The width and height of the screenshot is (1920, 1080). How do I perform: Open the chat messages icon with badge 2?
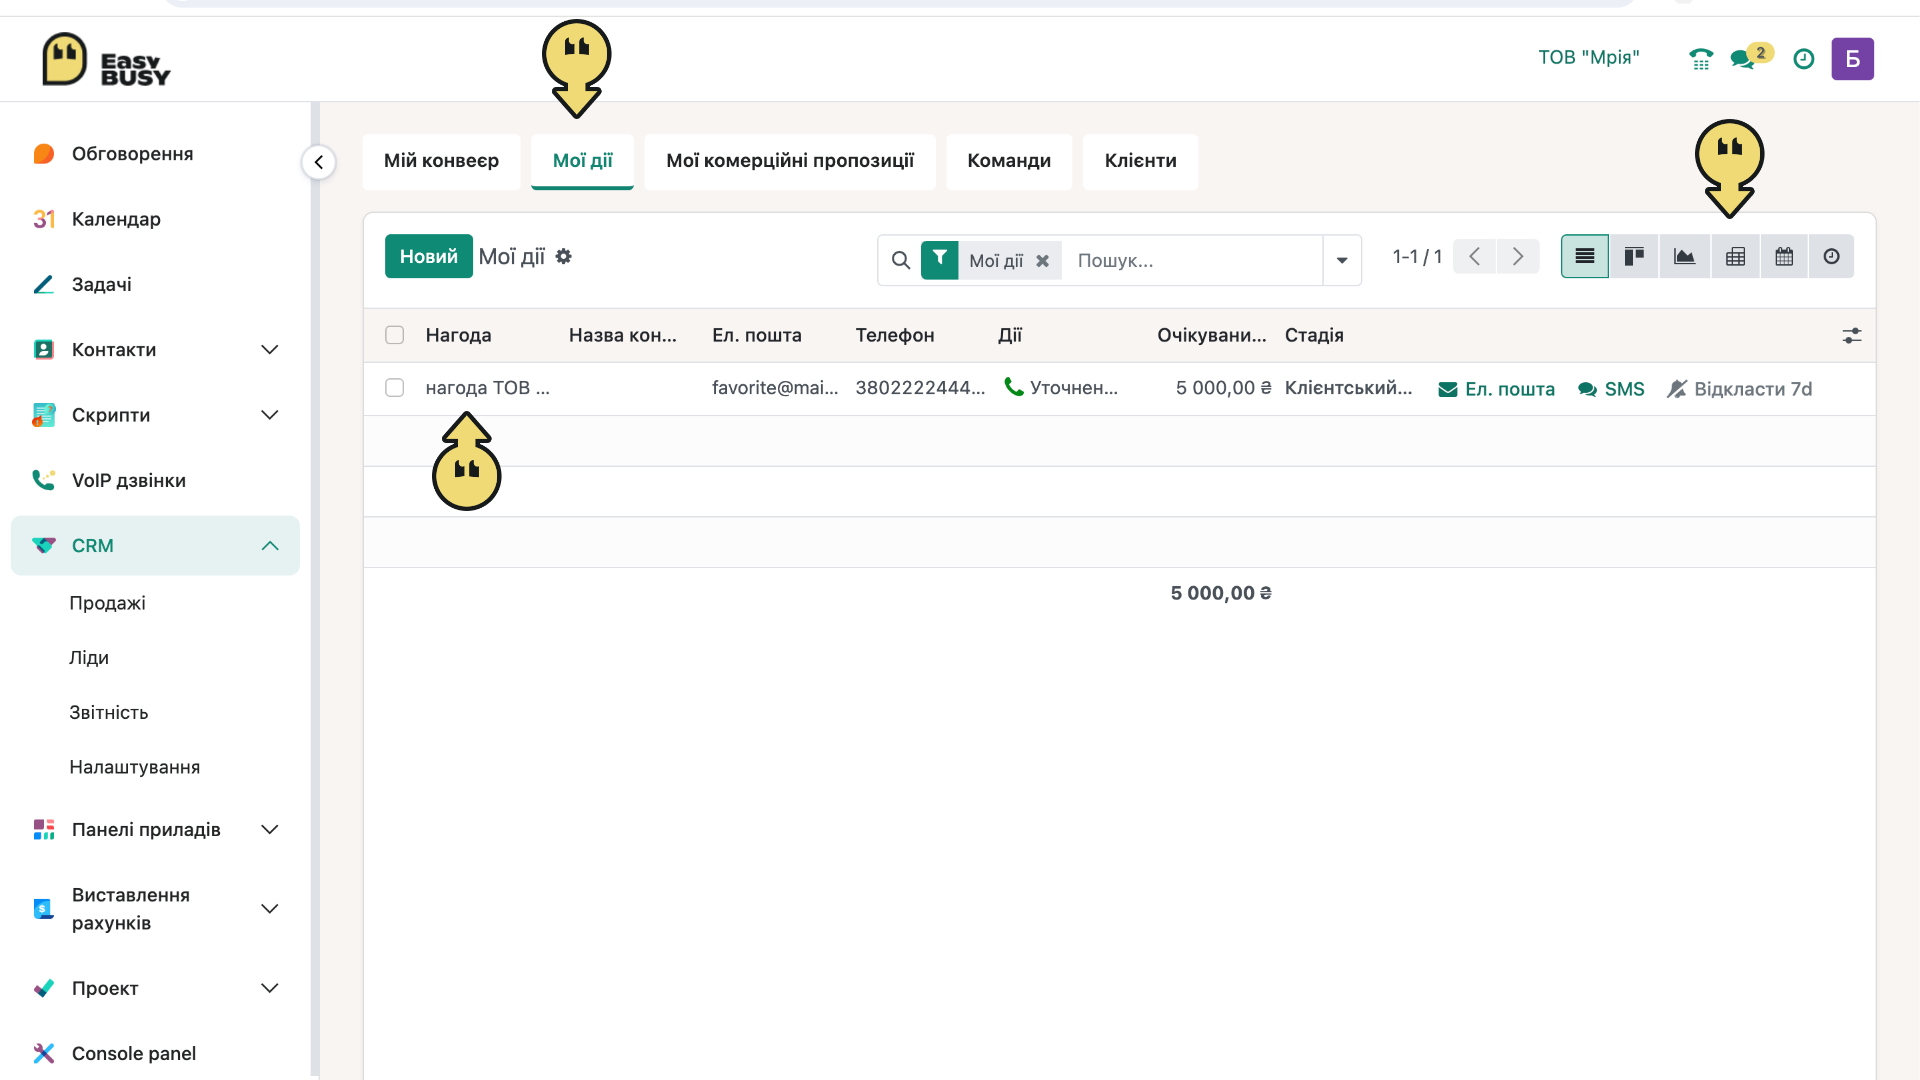[x=1751, y=57]
